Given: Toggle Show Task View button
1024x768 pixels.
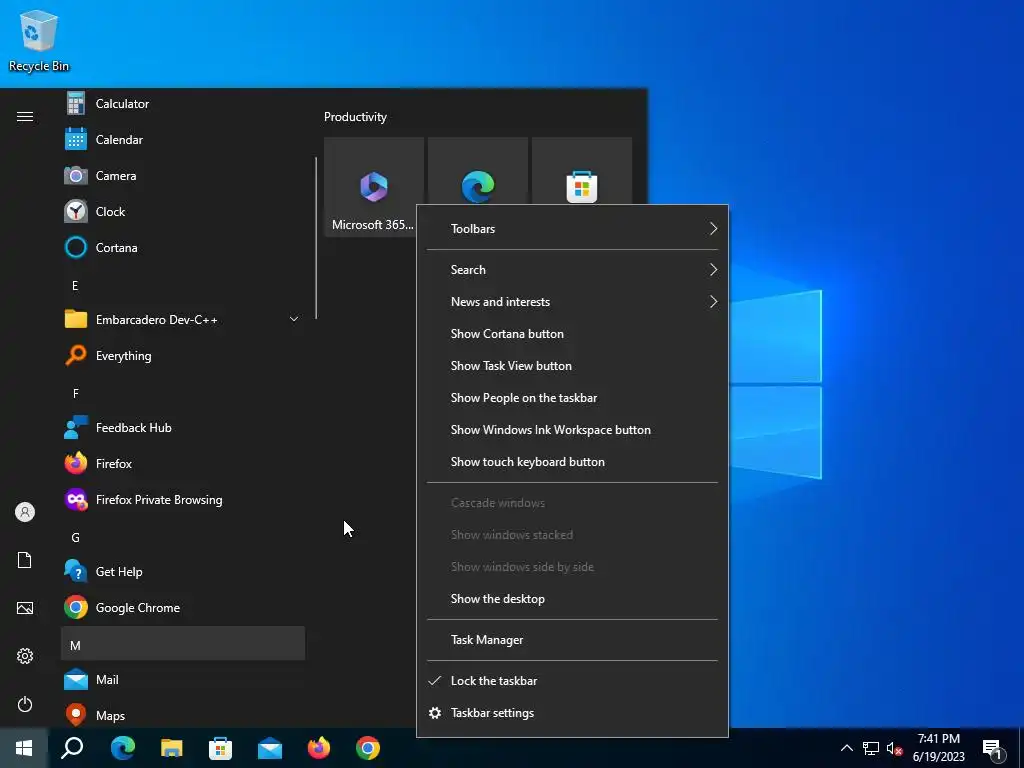Looking at the screenshot, I should 572,366.
